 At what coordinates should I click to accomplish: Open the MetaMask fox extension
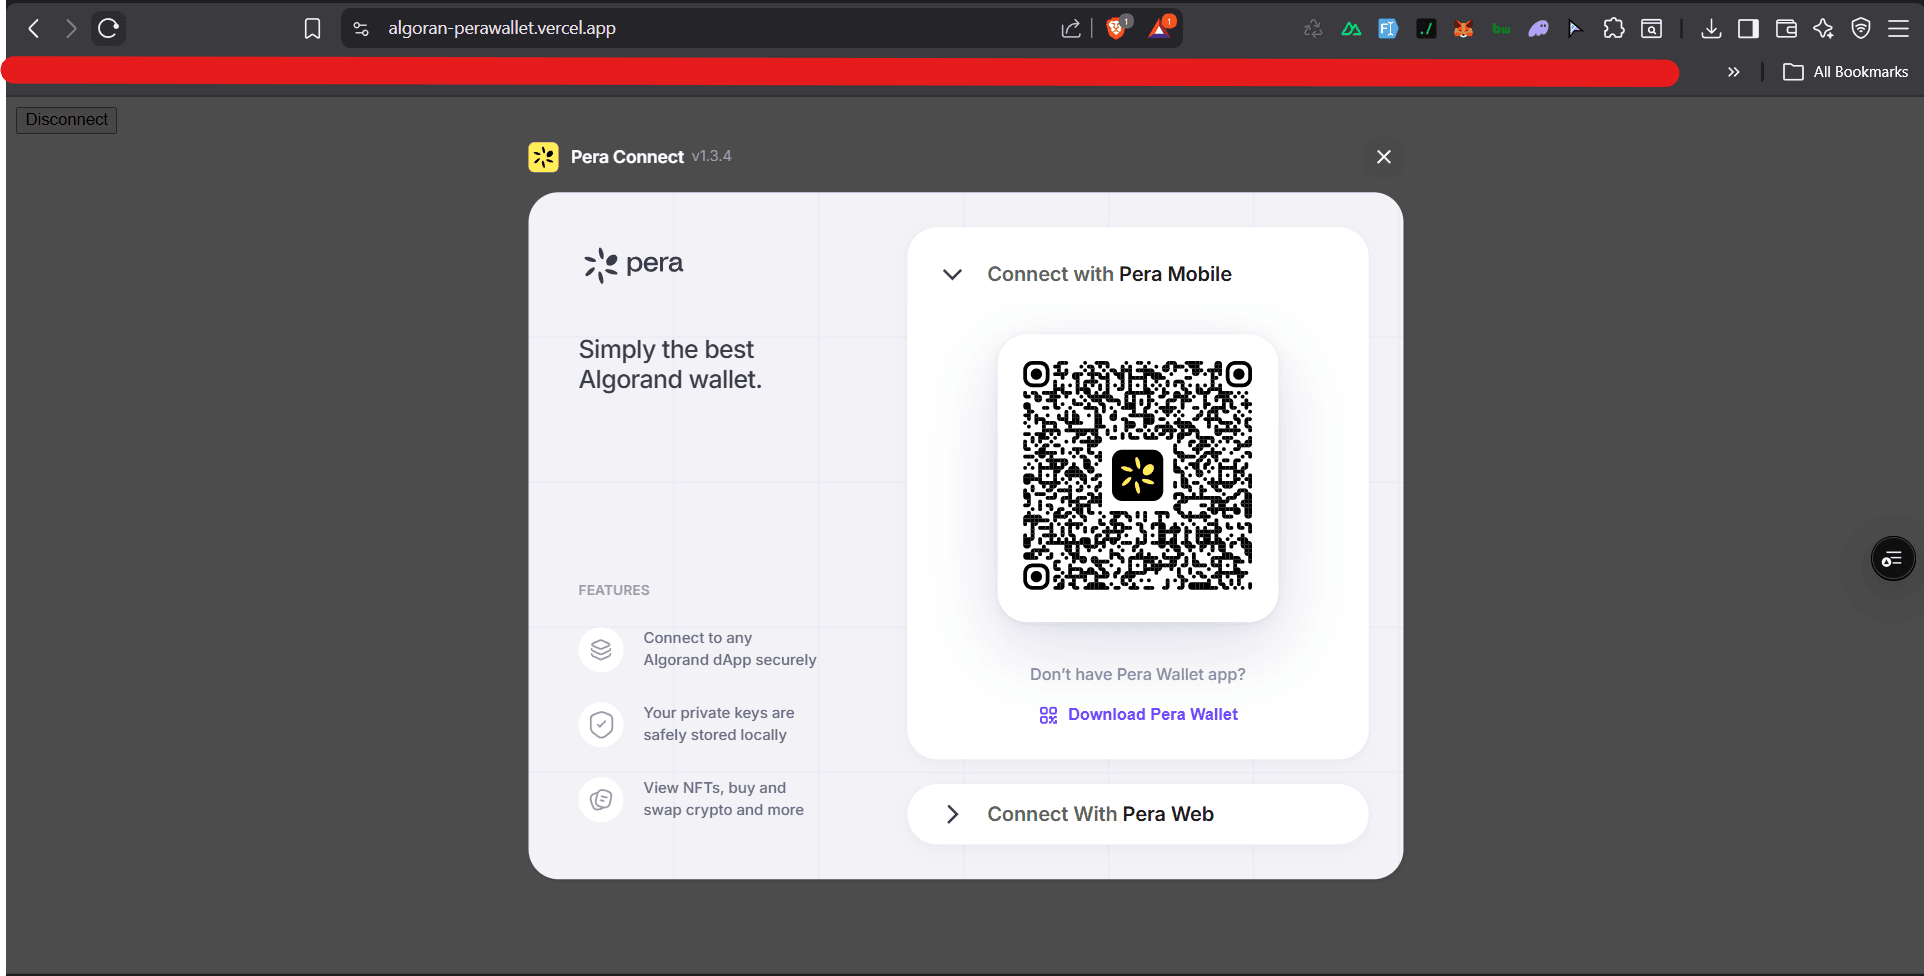[x=1463, y=29]
